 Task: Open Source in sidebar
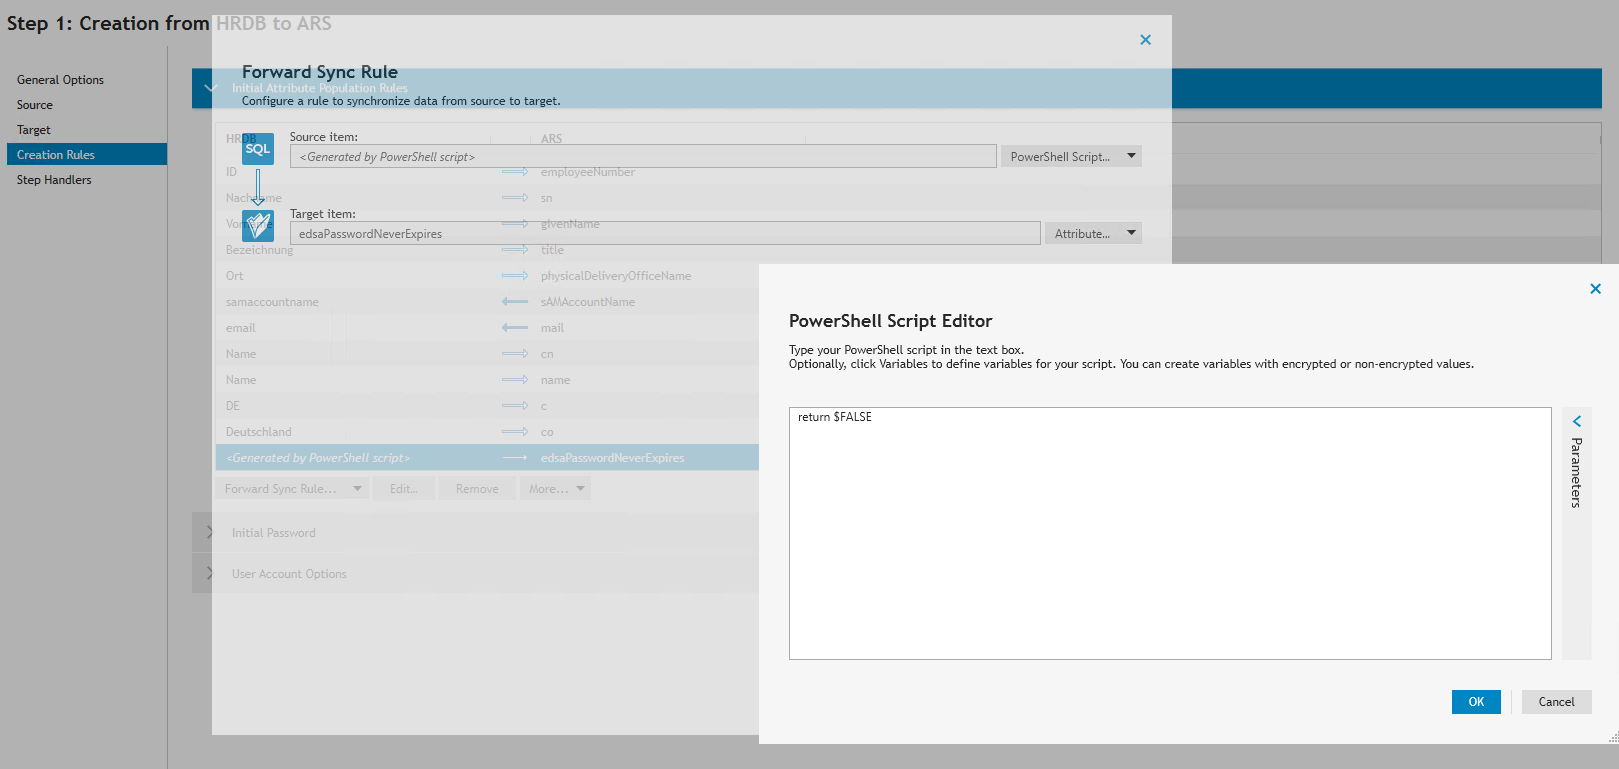[x=35, y=105]
